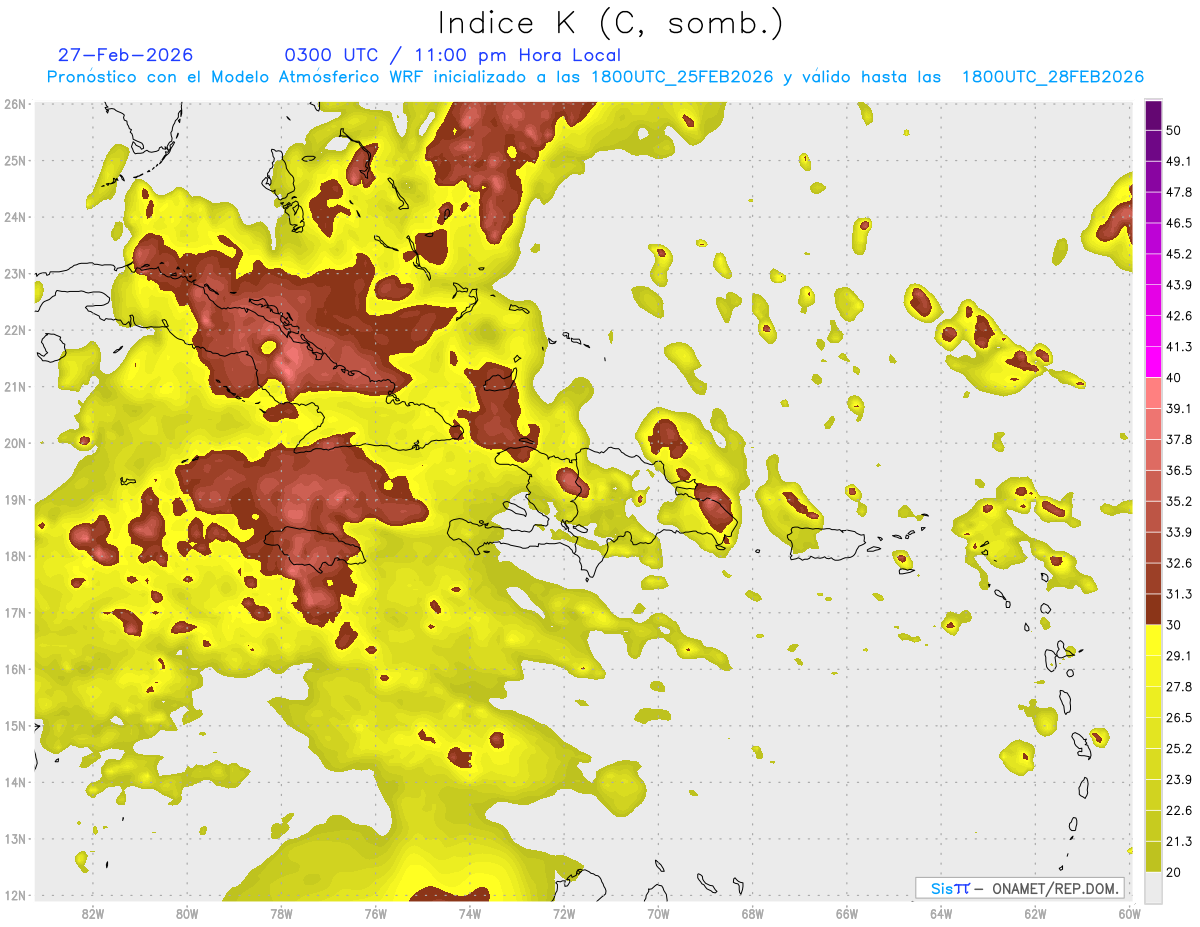Screen dimensions: 1200x927
Task: Pick the dark purple segment above 50
Action: point(1153,114)
